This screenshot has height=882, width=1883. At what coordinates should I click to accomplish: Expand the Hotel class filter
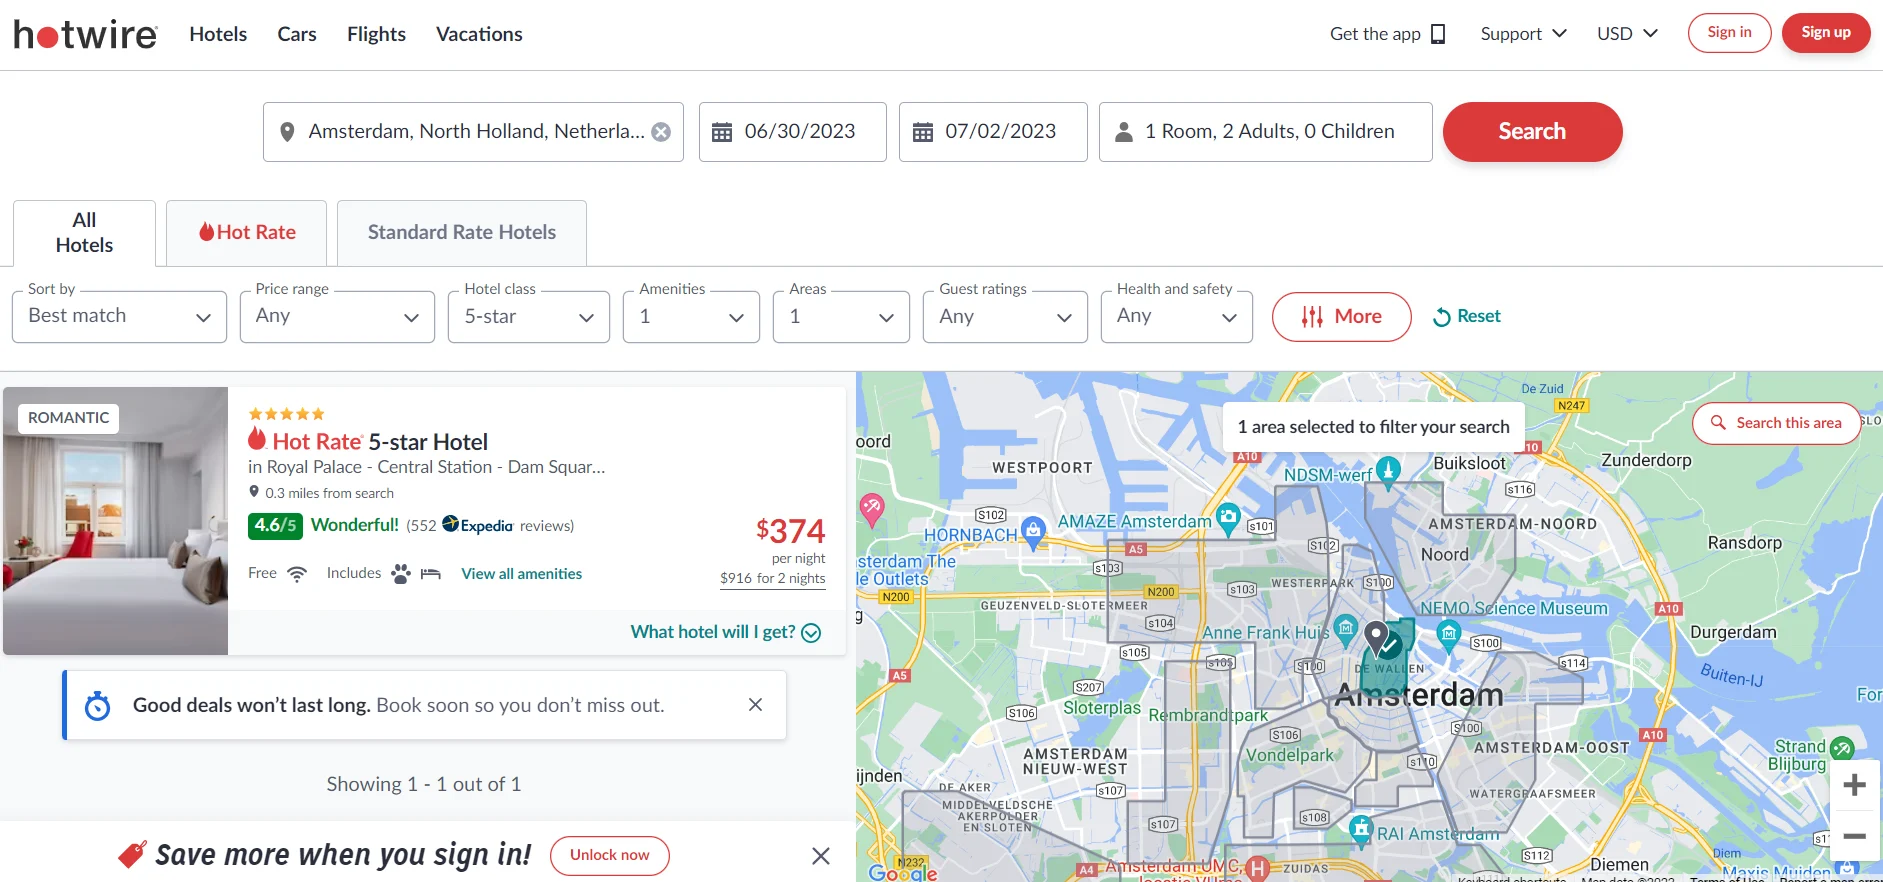click(528, 317)
